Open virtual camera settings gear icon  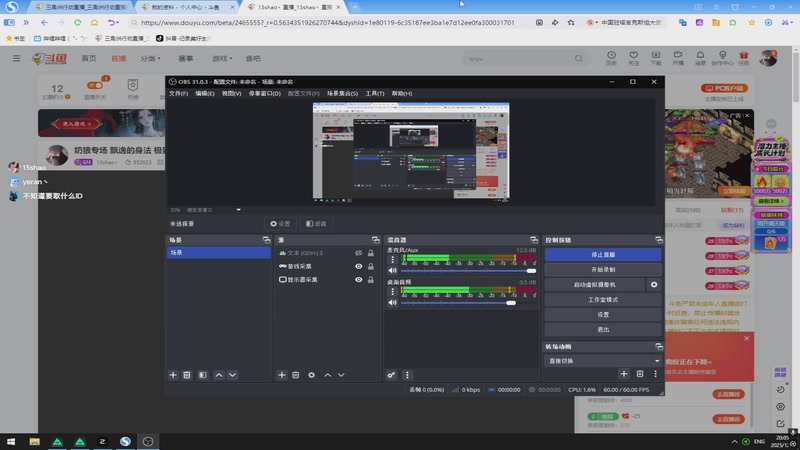click(x=654, y=285)
